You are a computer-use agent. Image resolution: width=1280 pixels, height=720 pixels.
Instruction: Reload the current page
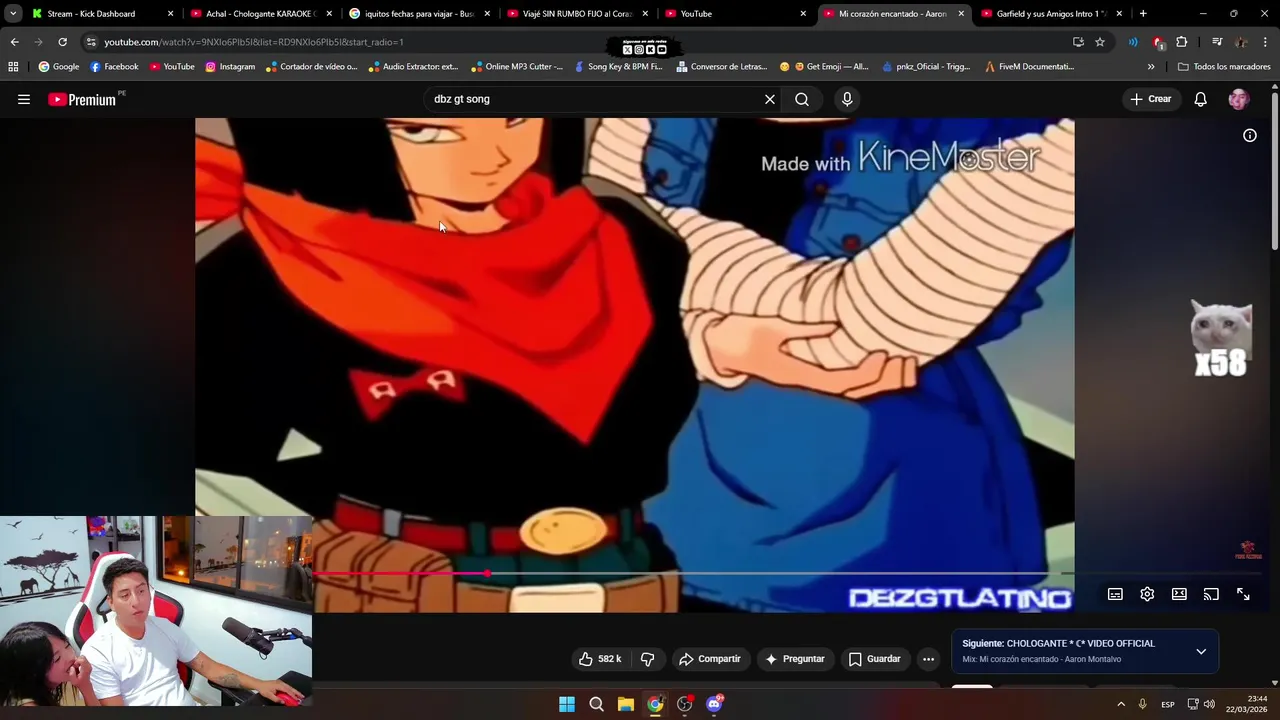pos(62,42)
